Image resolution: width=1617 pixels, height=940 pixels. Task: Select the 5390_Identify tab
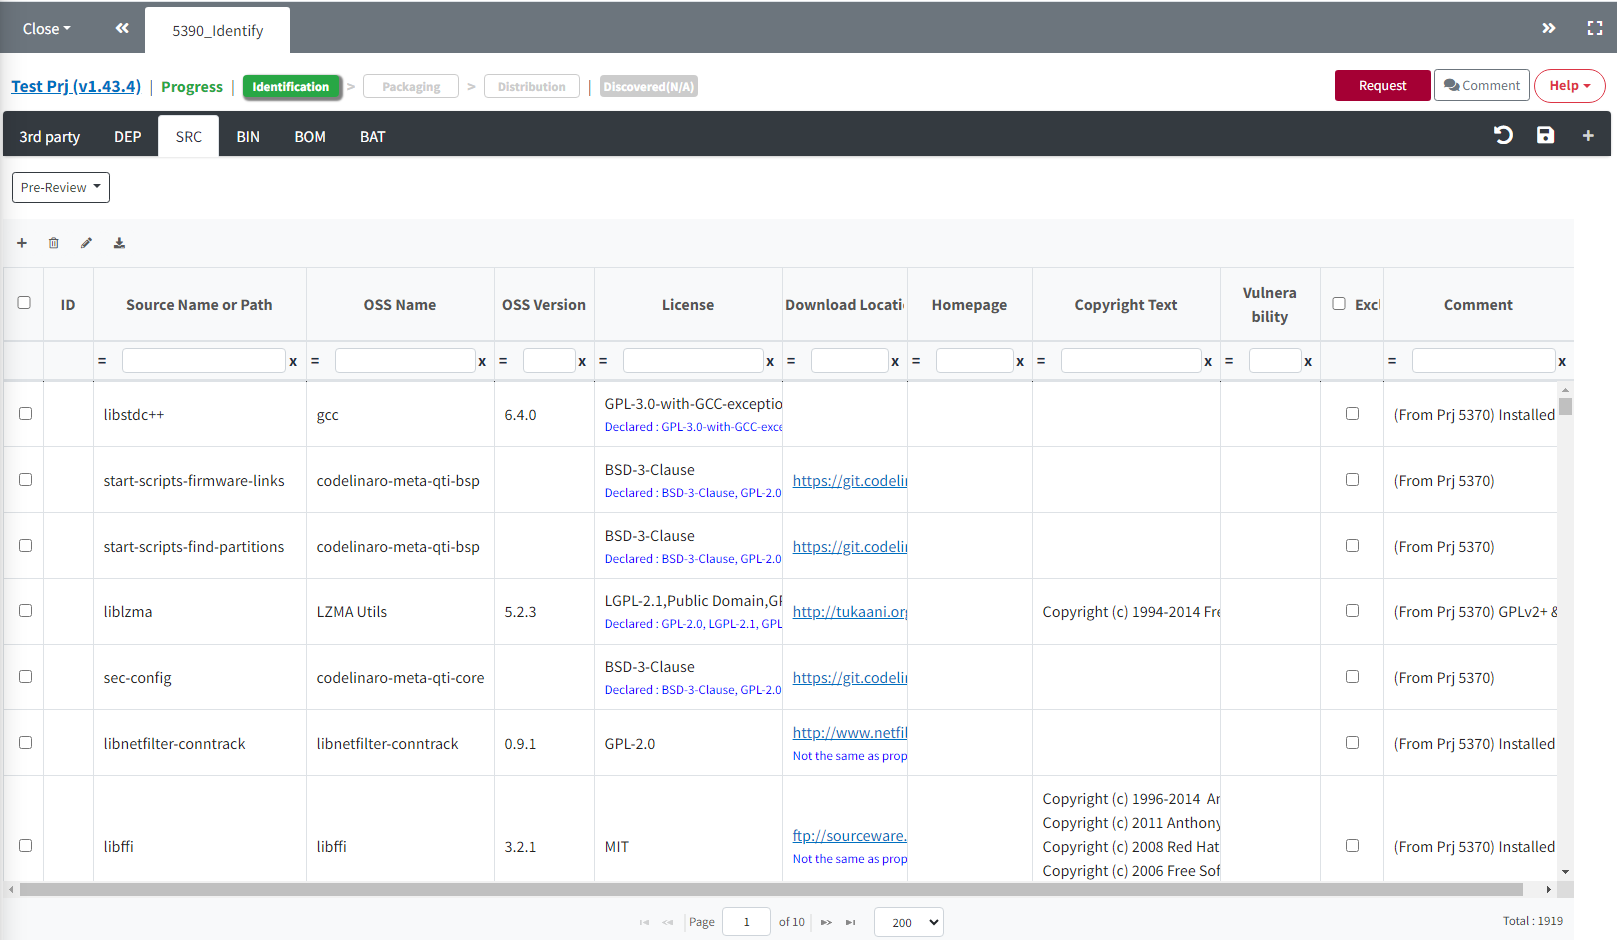coord(218,30)
